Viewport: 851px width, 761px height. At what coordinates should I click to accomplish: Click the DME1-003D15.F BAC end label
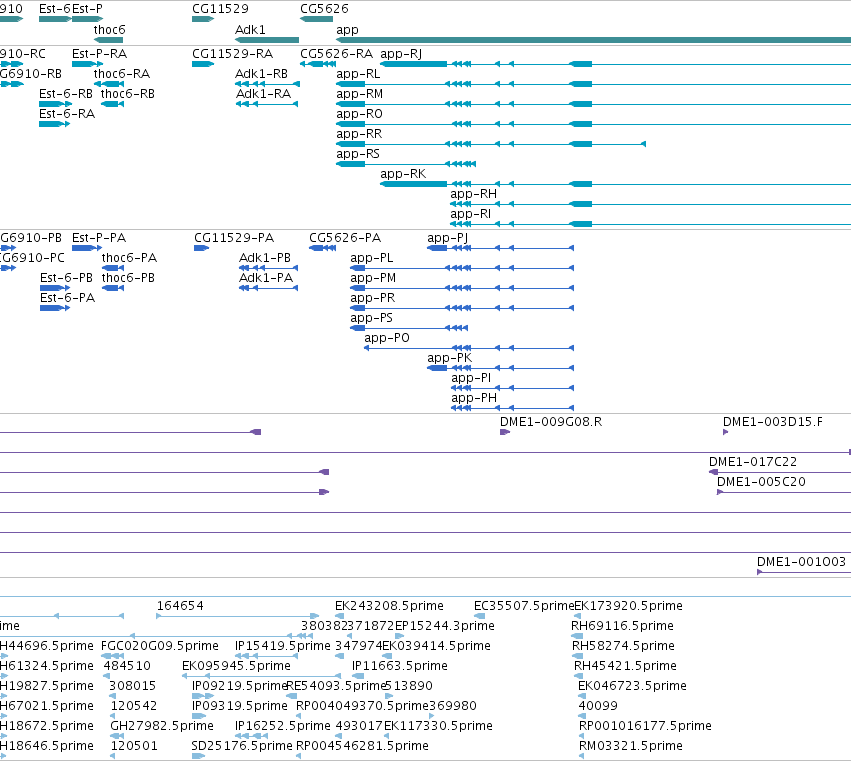772,422
